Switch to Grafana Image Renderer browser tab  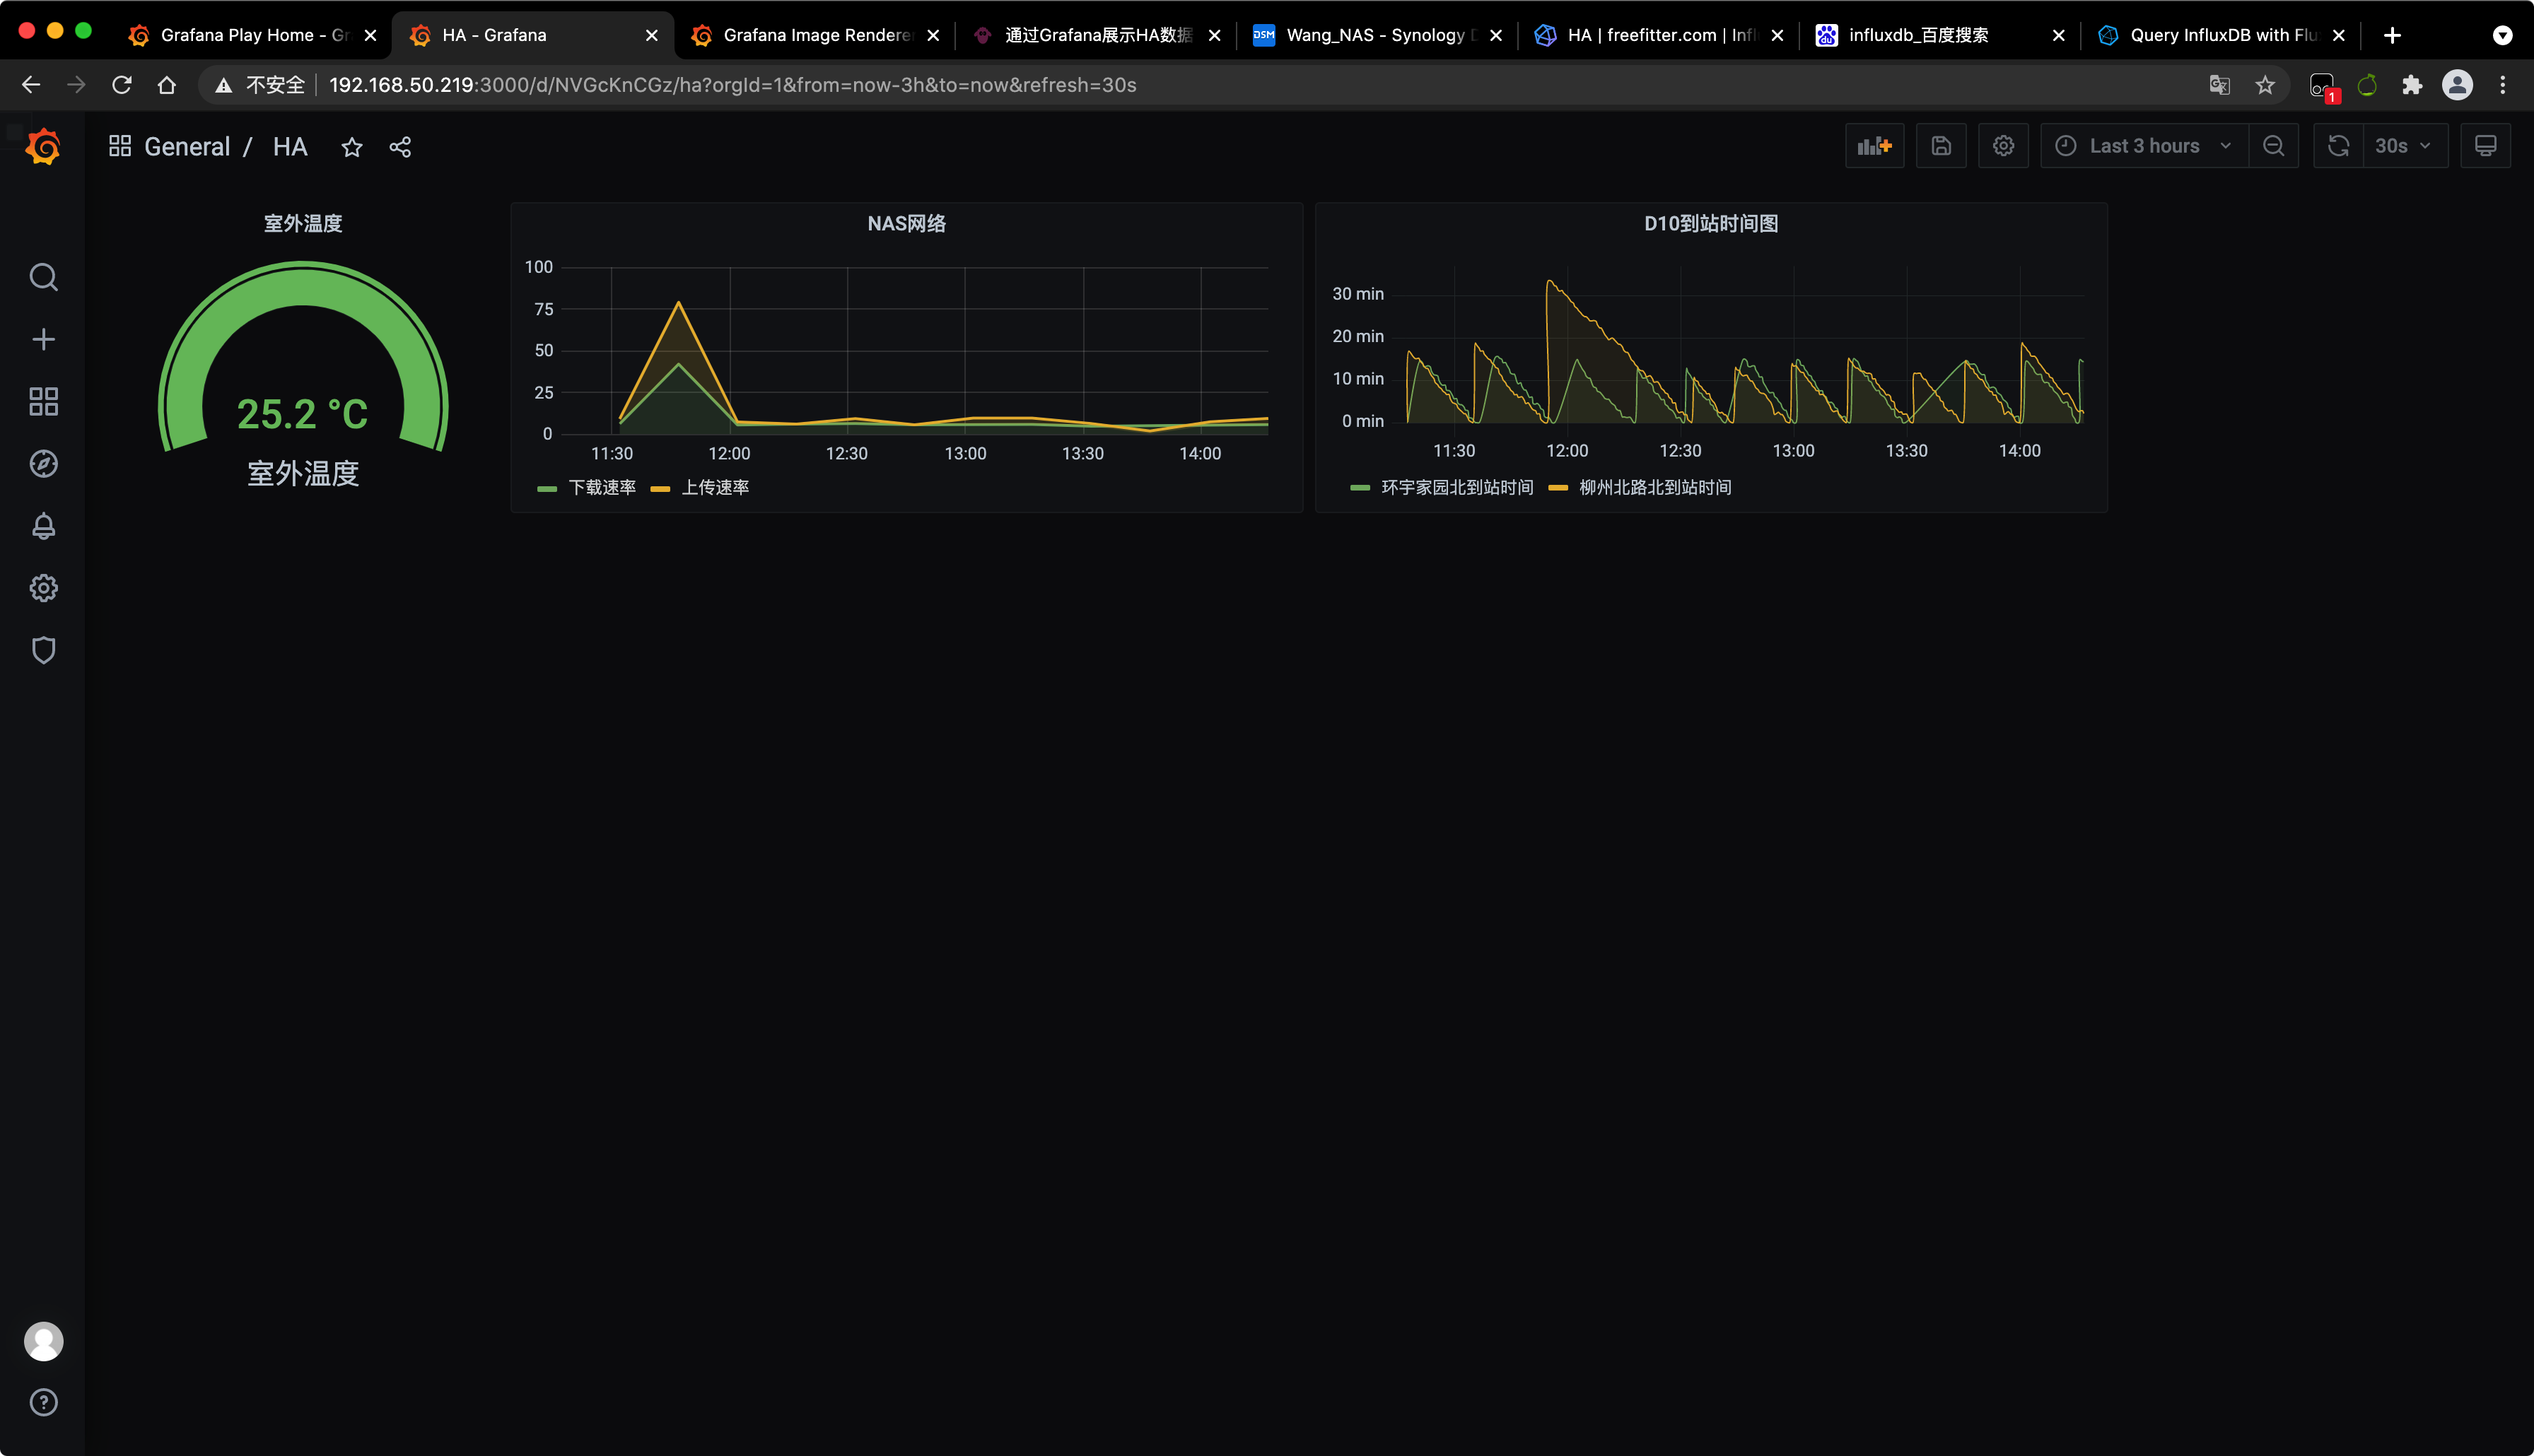click(x=814, y=35)
